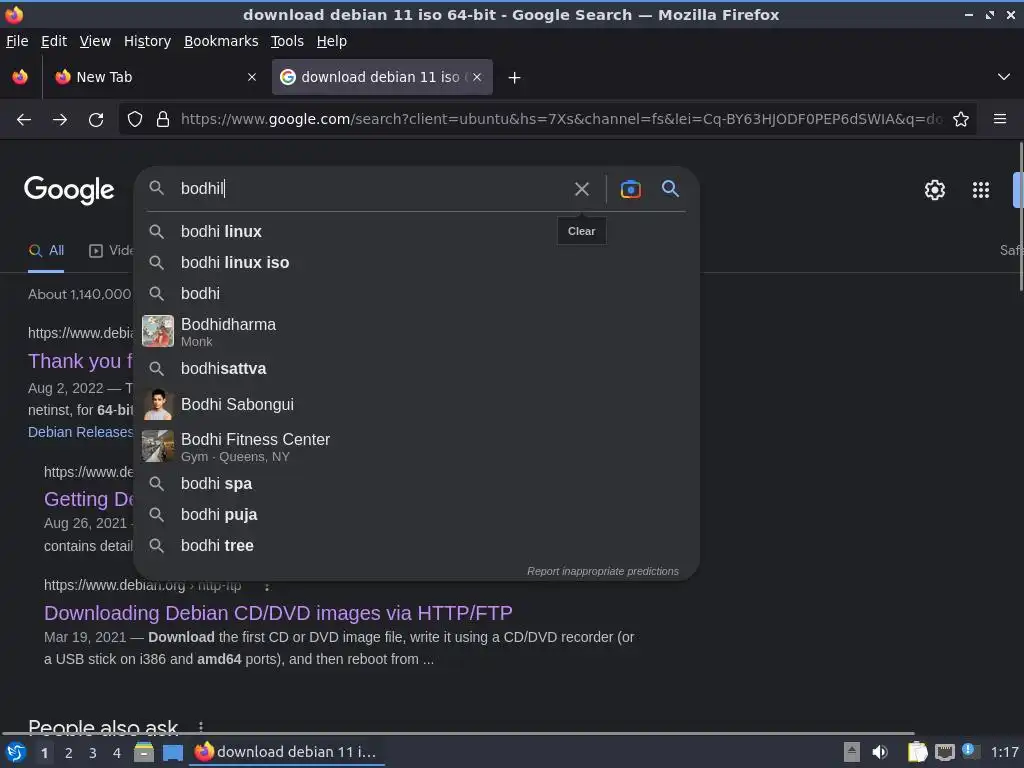Search by image using camera icon

point(630,189)
